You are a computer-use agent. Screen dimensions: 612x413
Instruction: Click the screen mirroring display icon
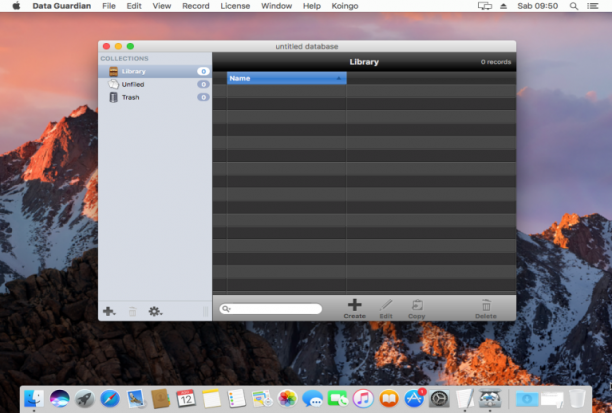point(484,6)
